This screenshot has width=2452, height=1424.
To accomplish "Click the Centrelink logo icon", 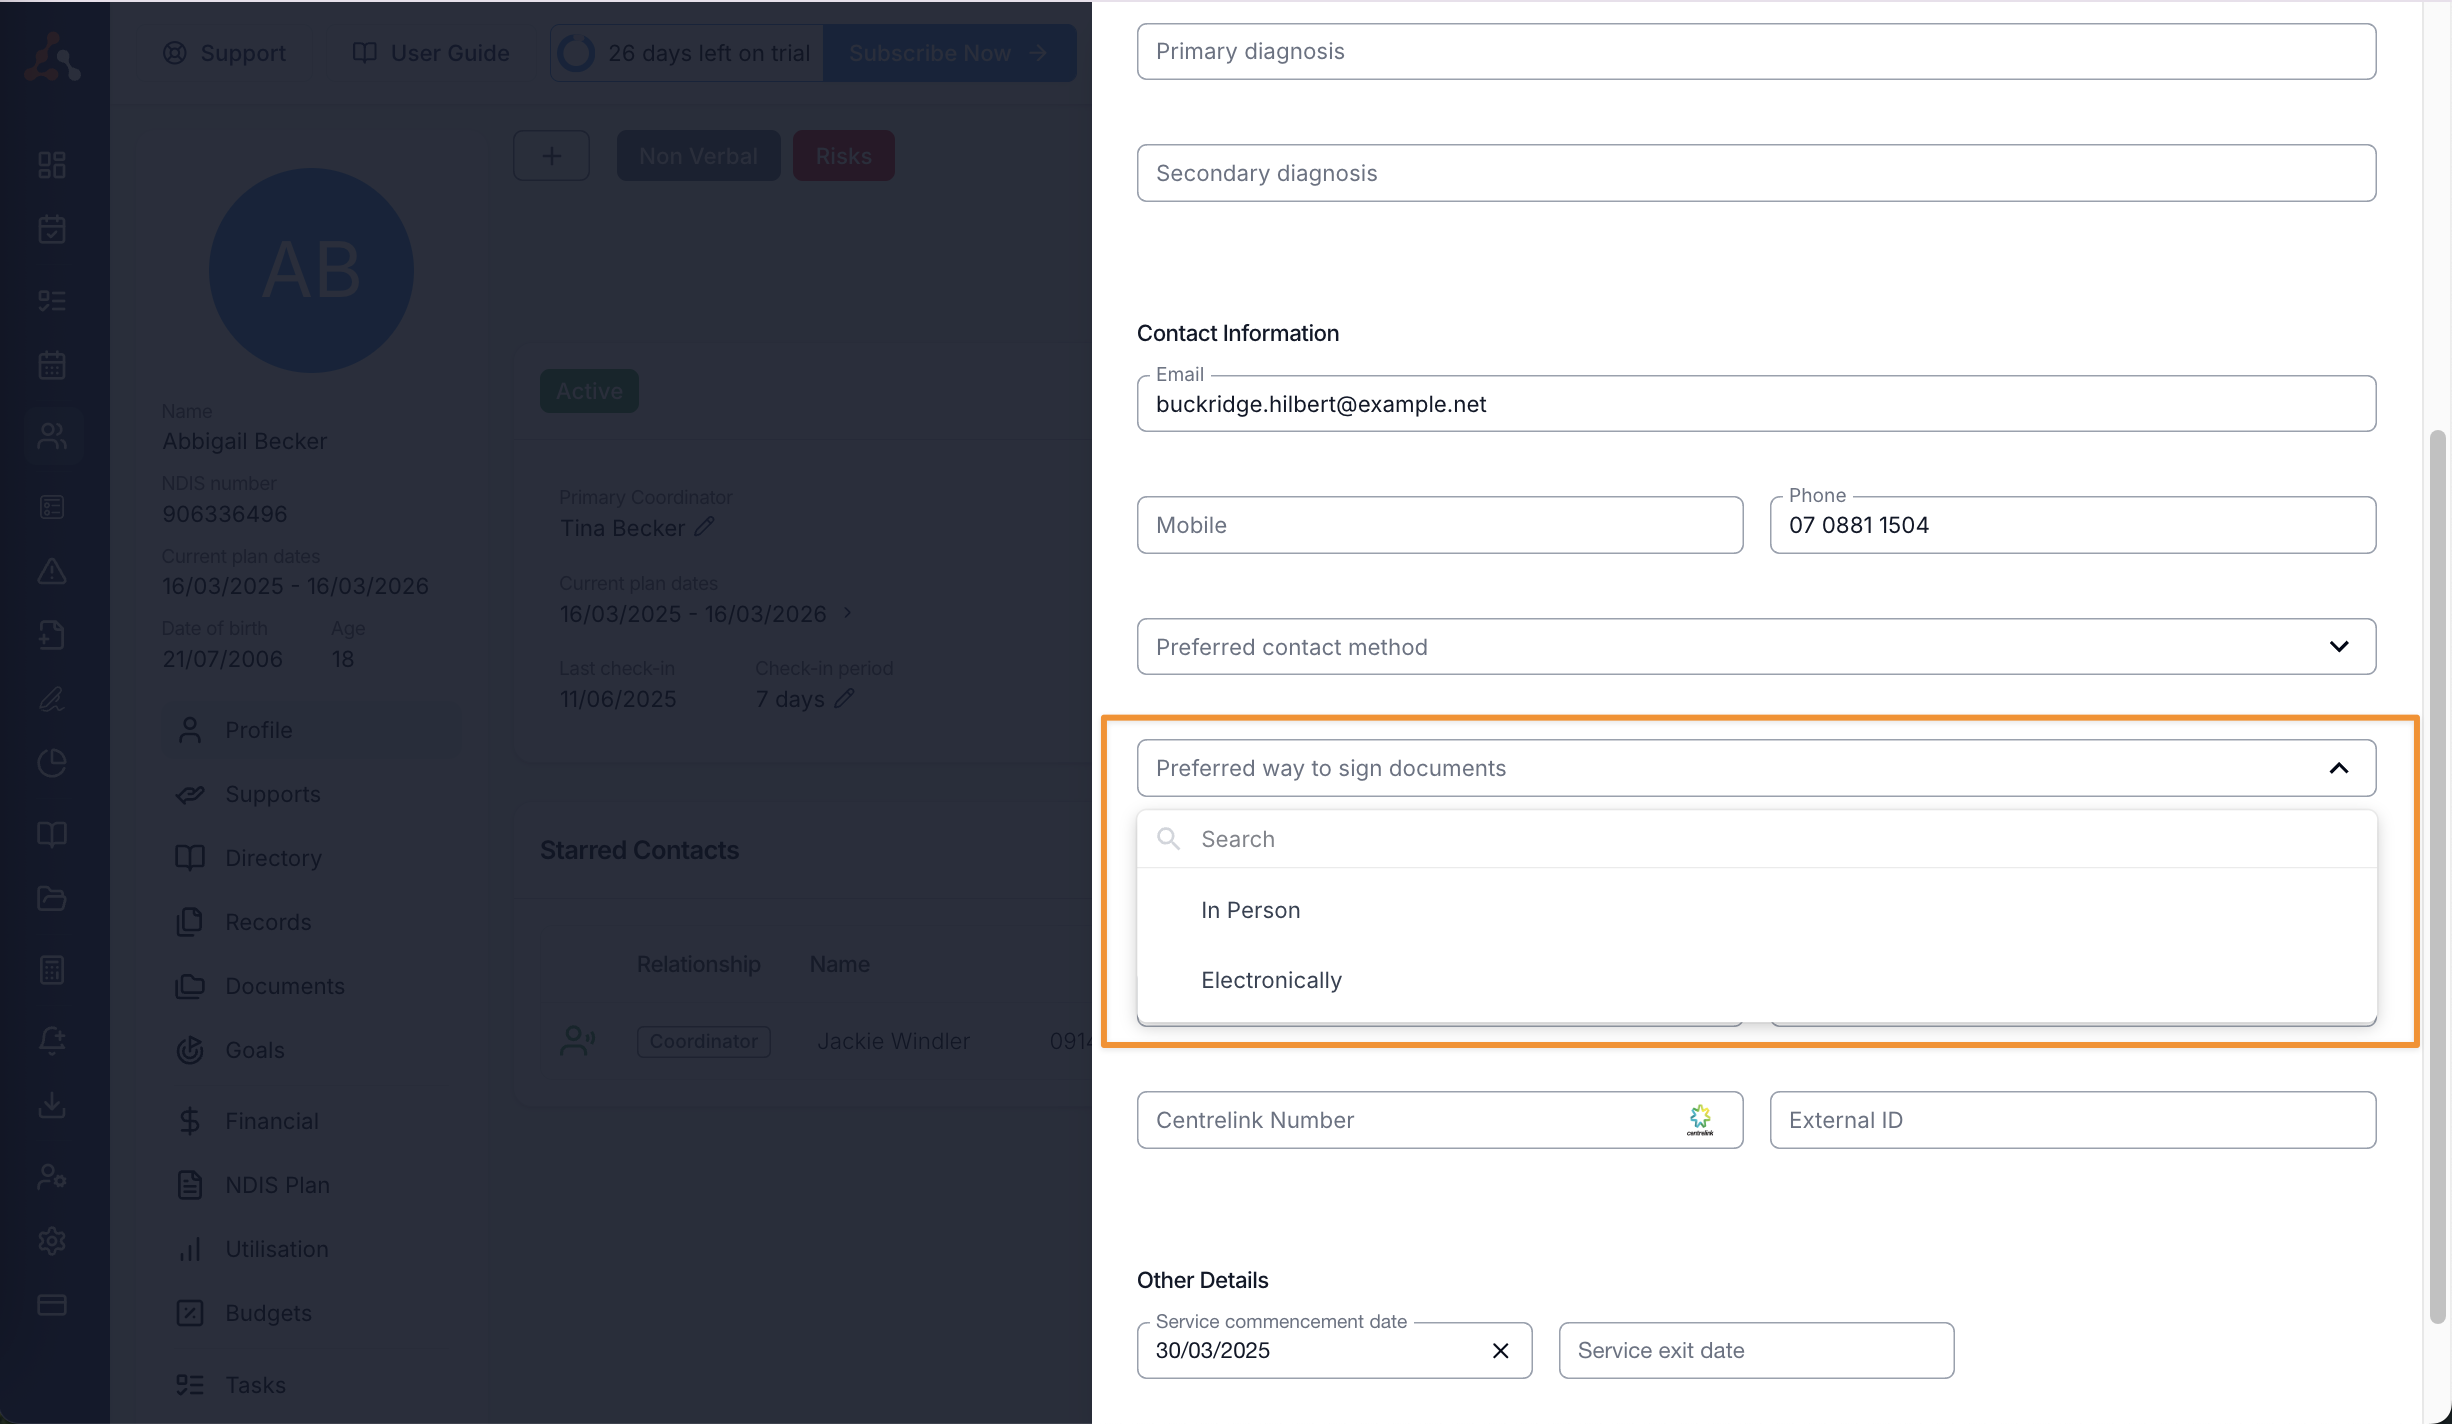I will point(1700,1119).
